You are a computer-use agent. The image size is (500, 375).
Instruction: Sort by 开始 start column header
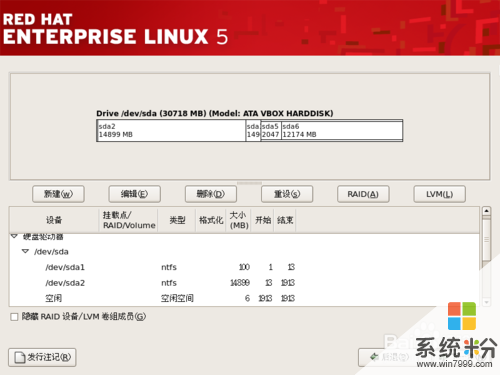click(263, 220)
